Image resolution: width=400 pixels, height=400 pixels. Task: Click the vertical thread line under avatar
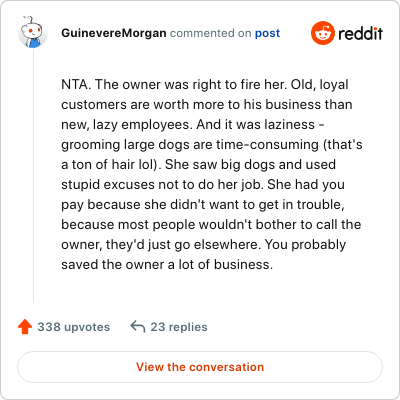click(x=33, y=176)
